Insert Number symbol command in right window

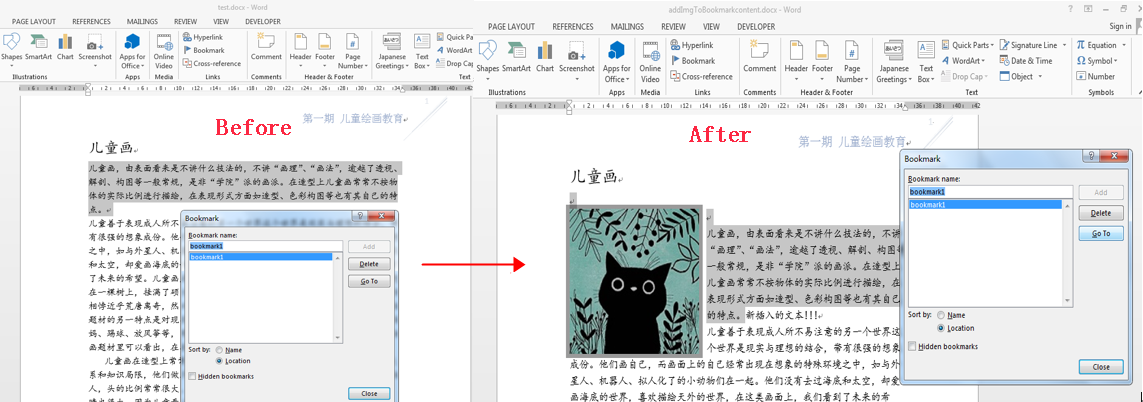click(x=1096, y=76)
